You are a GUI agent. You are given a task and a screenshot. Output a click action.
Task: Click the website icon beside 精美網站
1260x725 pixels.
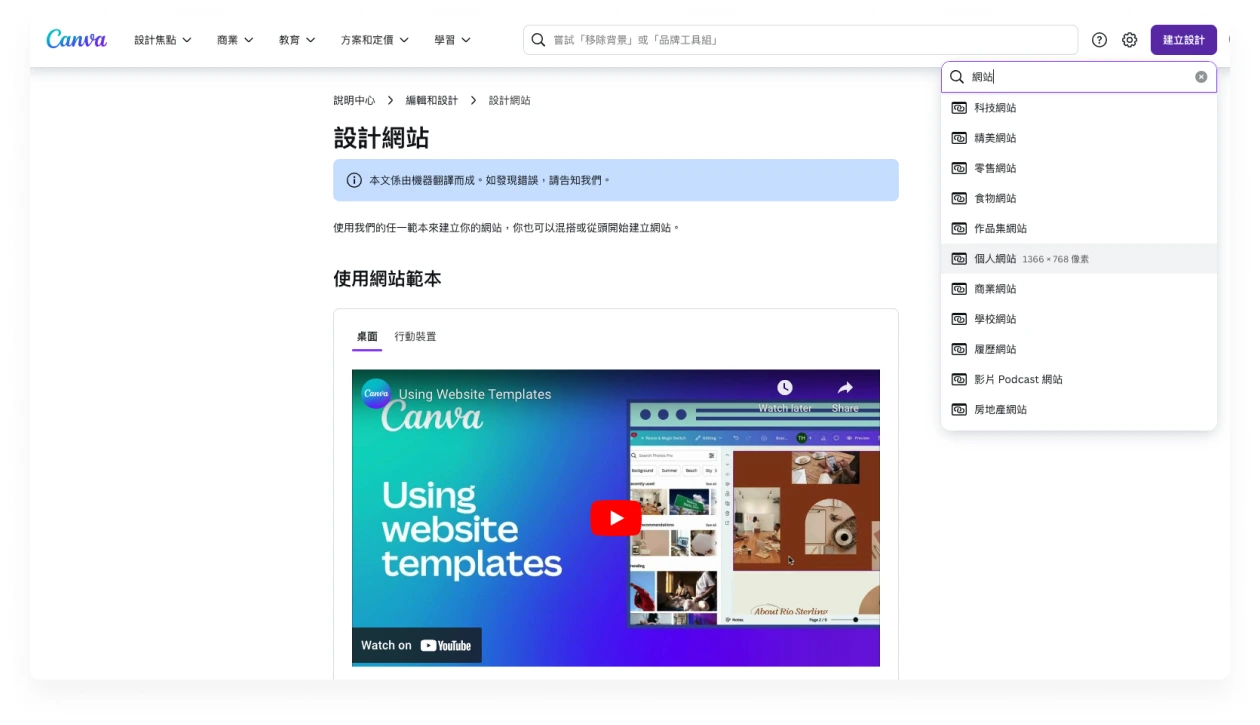[x=959, y=138]
